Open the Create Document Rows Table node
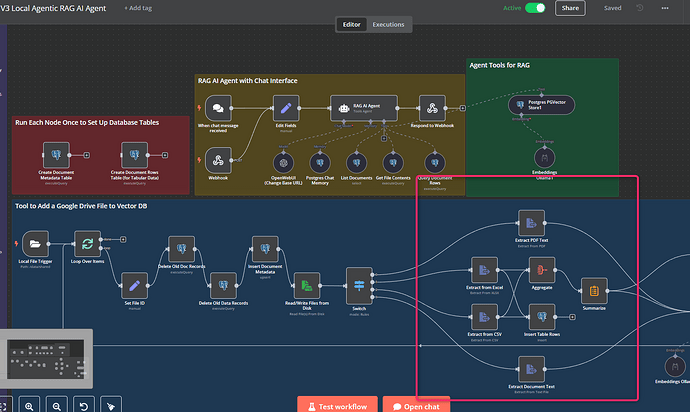 134,155
